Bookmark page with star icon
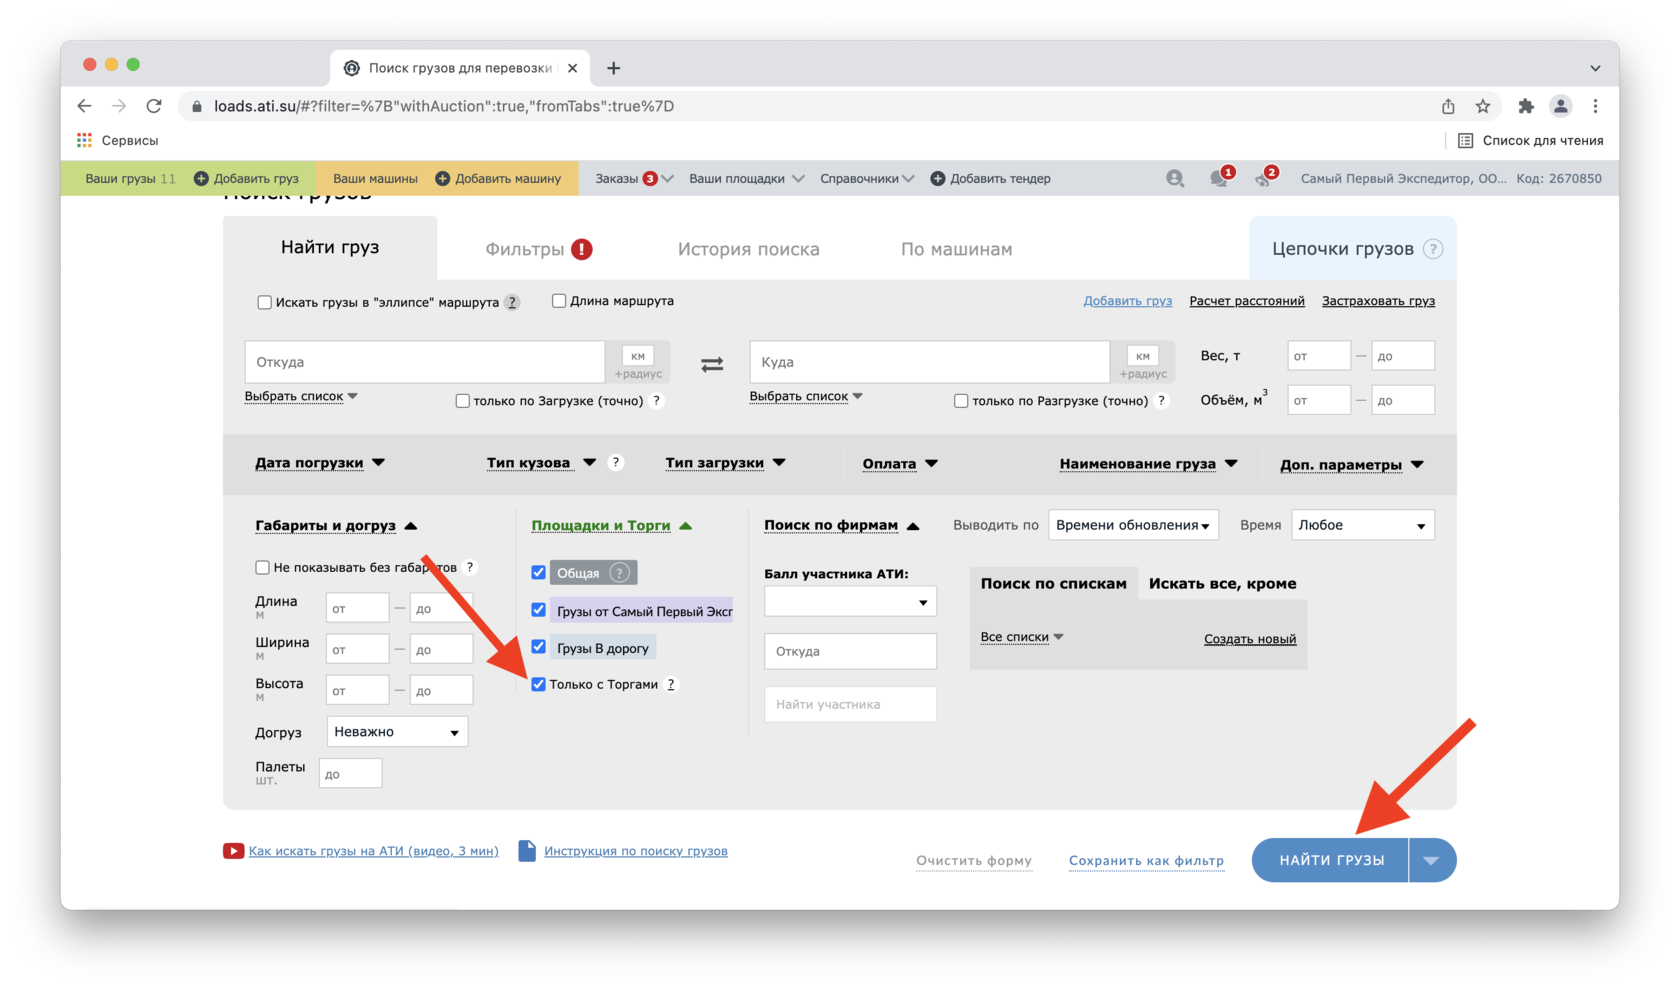Viewport: 1680px width, 990px height. pyautogui.click(x=1483, y=106)
